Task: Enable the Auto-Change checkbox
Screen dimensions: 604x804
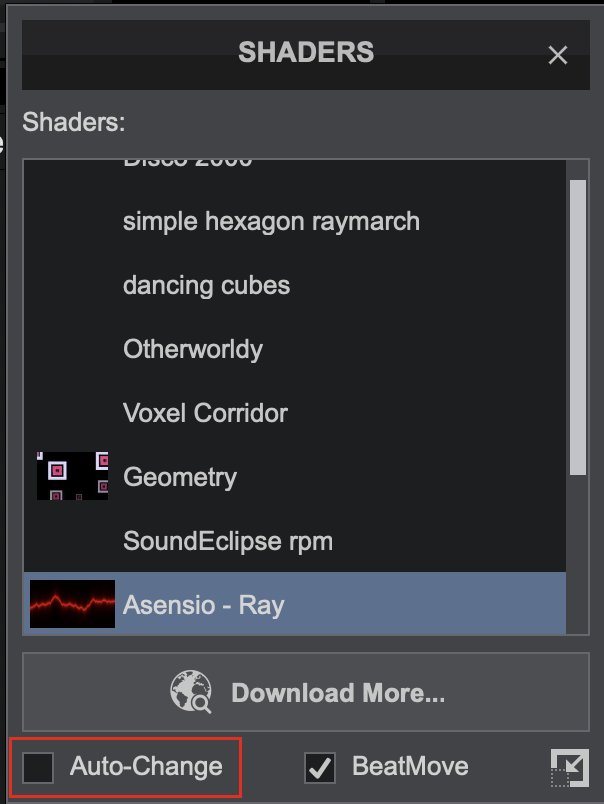Action: pyautogui.click(x=39, y=768)
